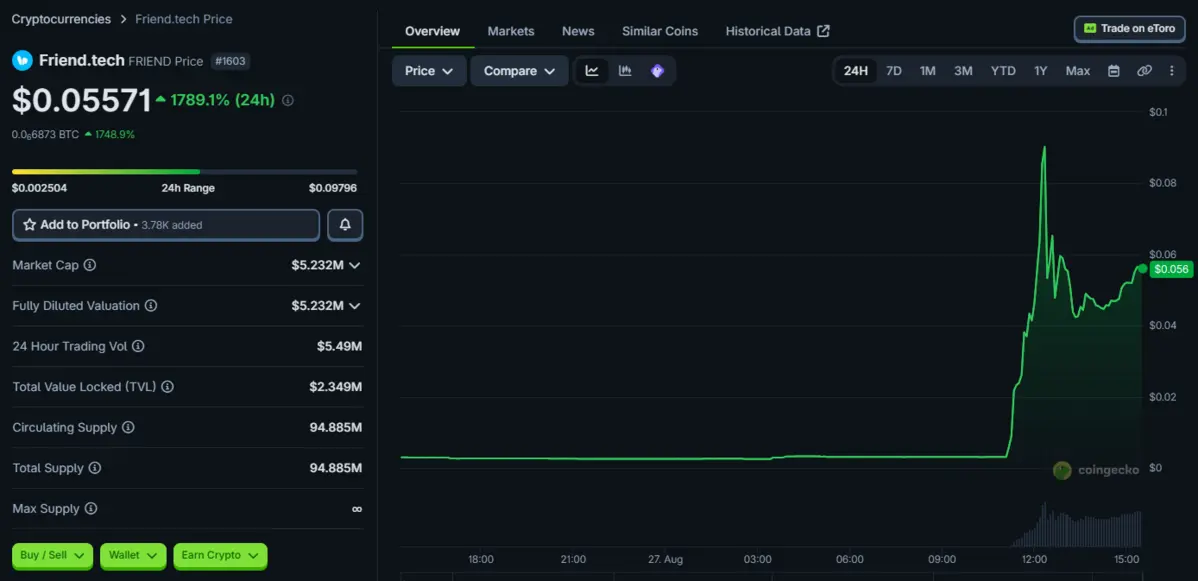Click external link icon beside Historical Data
This screenshot has width=1198, height=581.
pos(823,31)
